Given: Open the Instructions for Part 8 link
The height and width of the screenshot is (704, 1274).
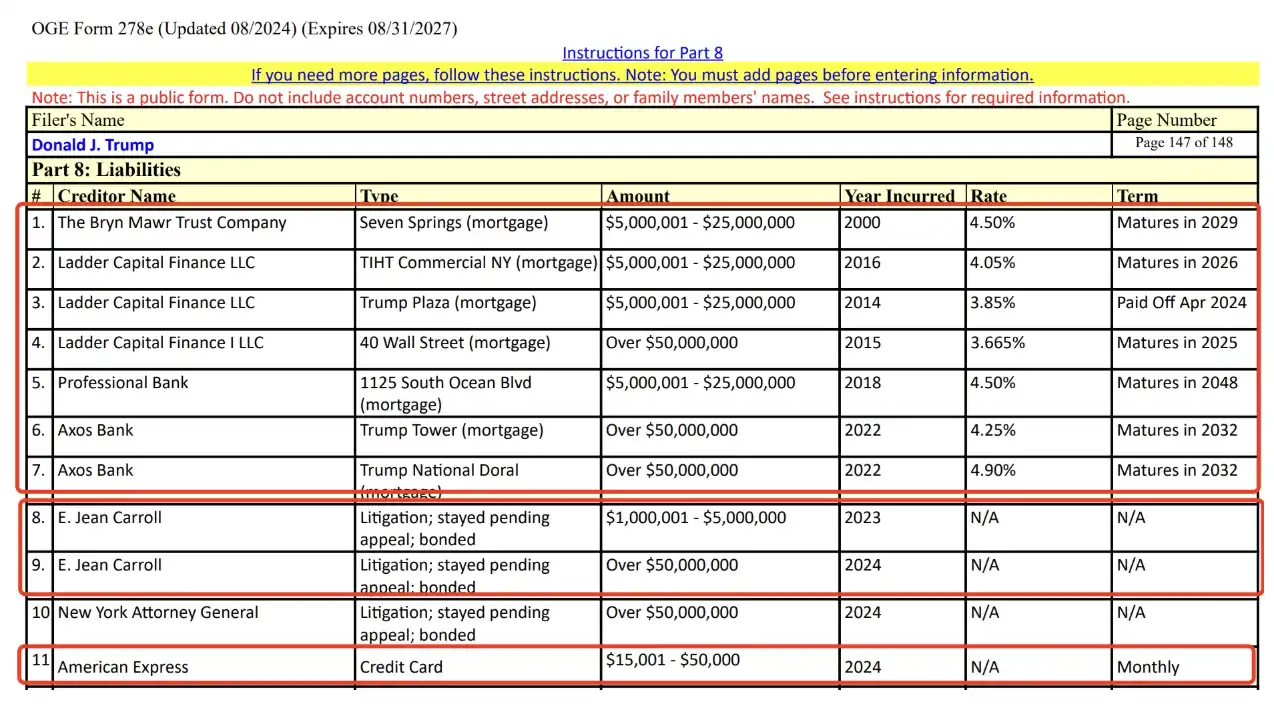Looking at the screenshot, I should click(x=642, y=53).
